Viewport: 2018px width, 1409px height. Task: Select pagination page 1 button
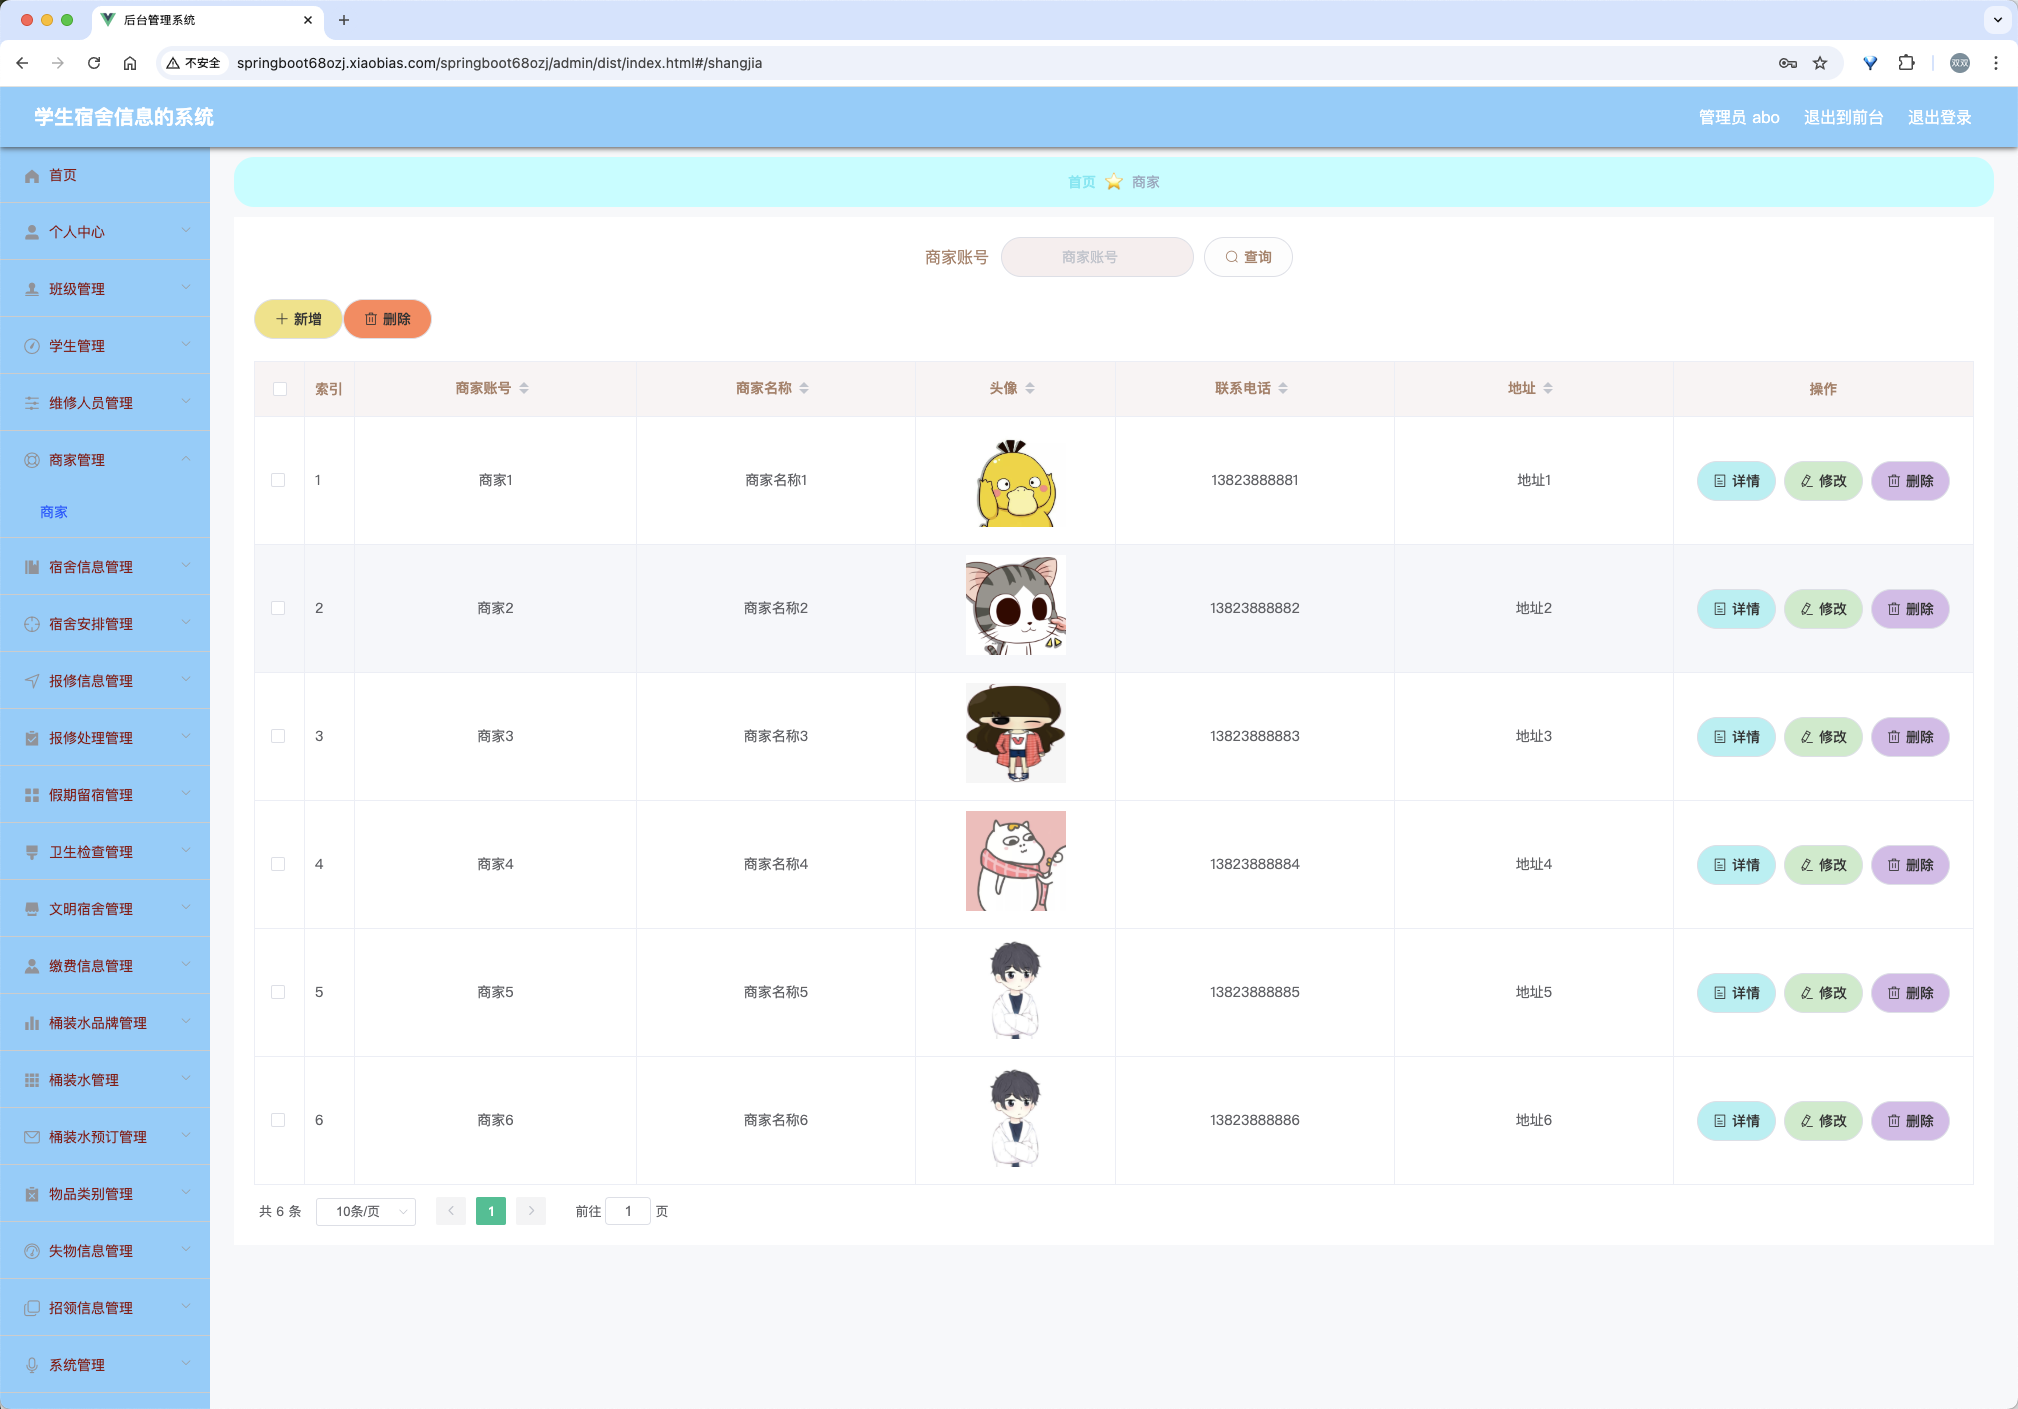[x=491, y=1212]
